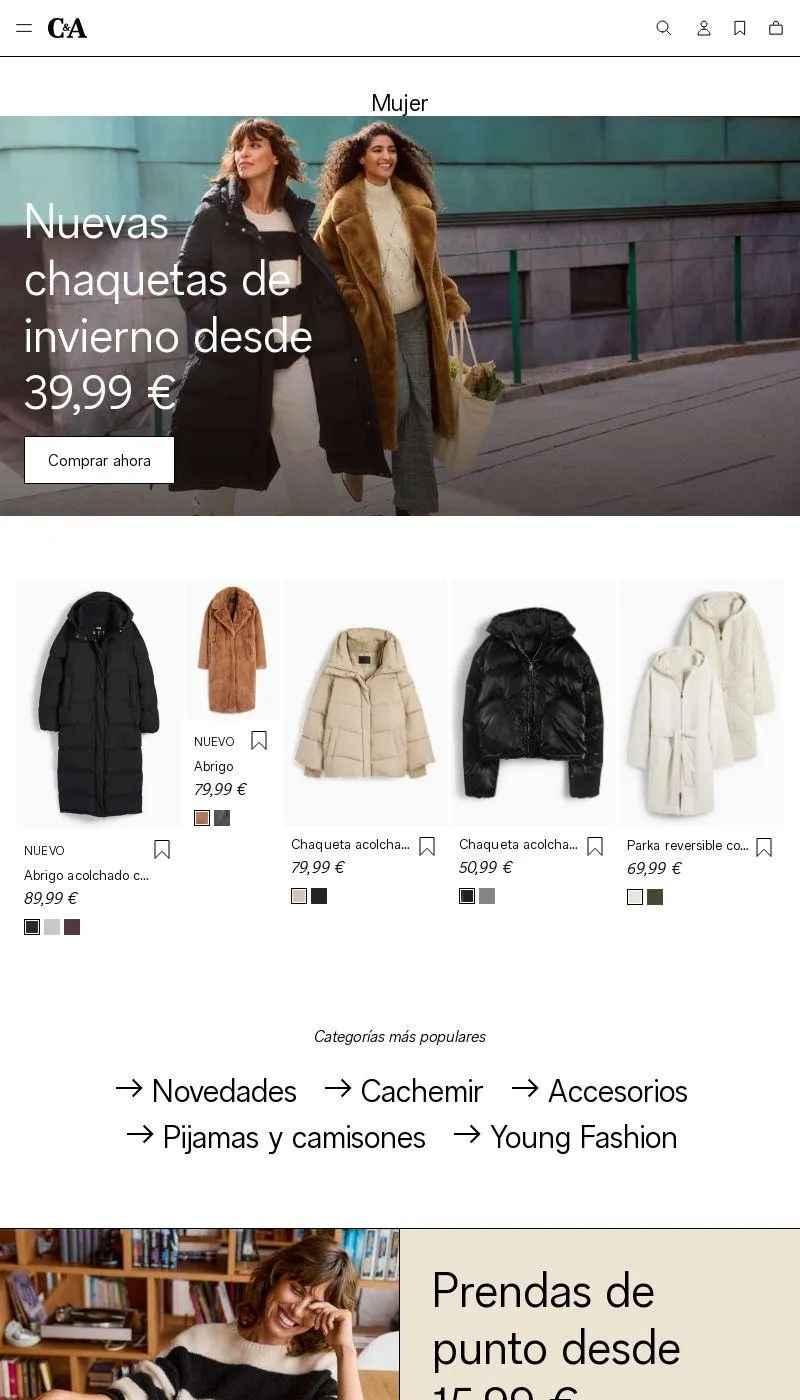Screen dimensions: 800x1400
Task: Open the user account icon
Action: coord(704,28)
